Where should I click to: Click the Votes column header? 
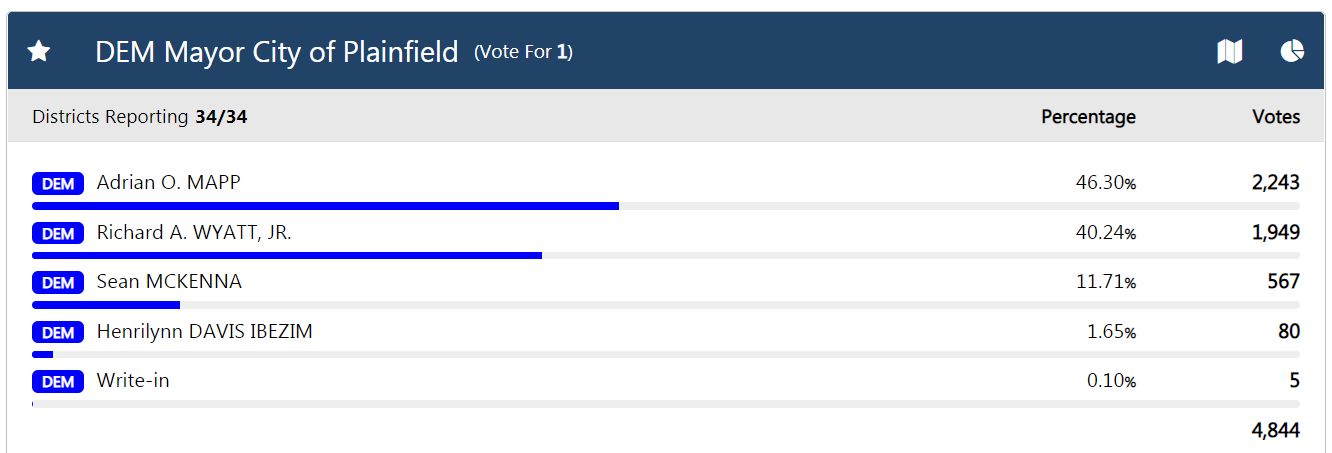[x=1276, y=117]
